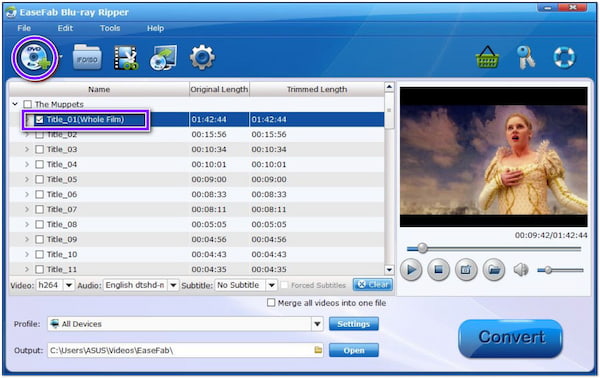Viewport: 600px width, 378px height.
Task: Open the IFO/ISO folder load icon
Action: coord(87,58)
